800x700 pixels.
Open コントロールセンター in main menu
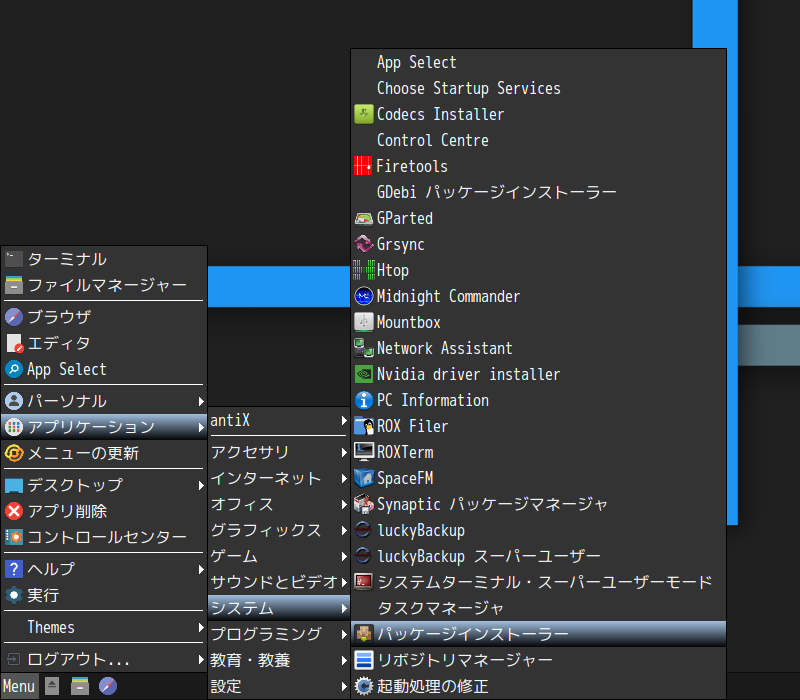tap(104, 537)
